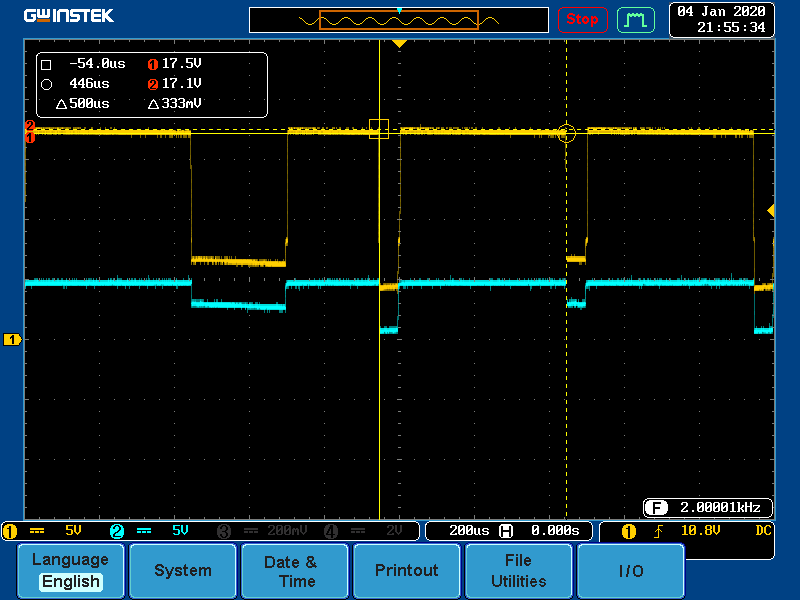The height and width of the screenshot is (600, 800).
Task: Click the GW Instek logo
Action: 69,16
